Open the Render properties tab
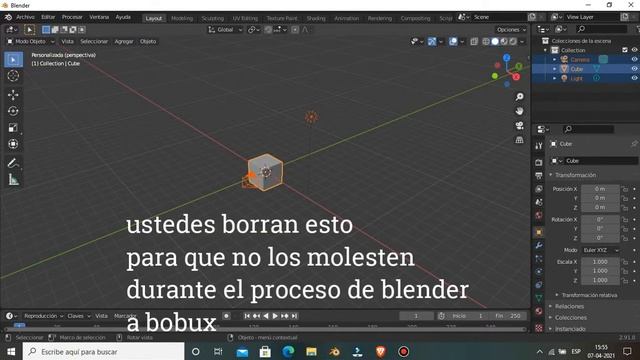 point(539,162)
